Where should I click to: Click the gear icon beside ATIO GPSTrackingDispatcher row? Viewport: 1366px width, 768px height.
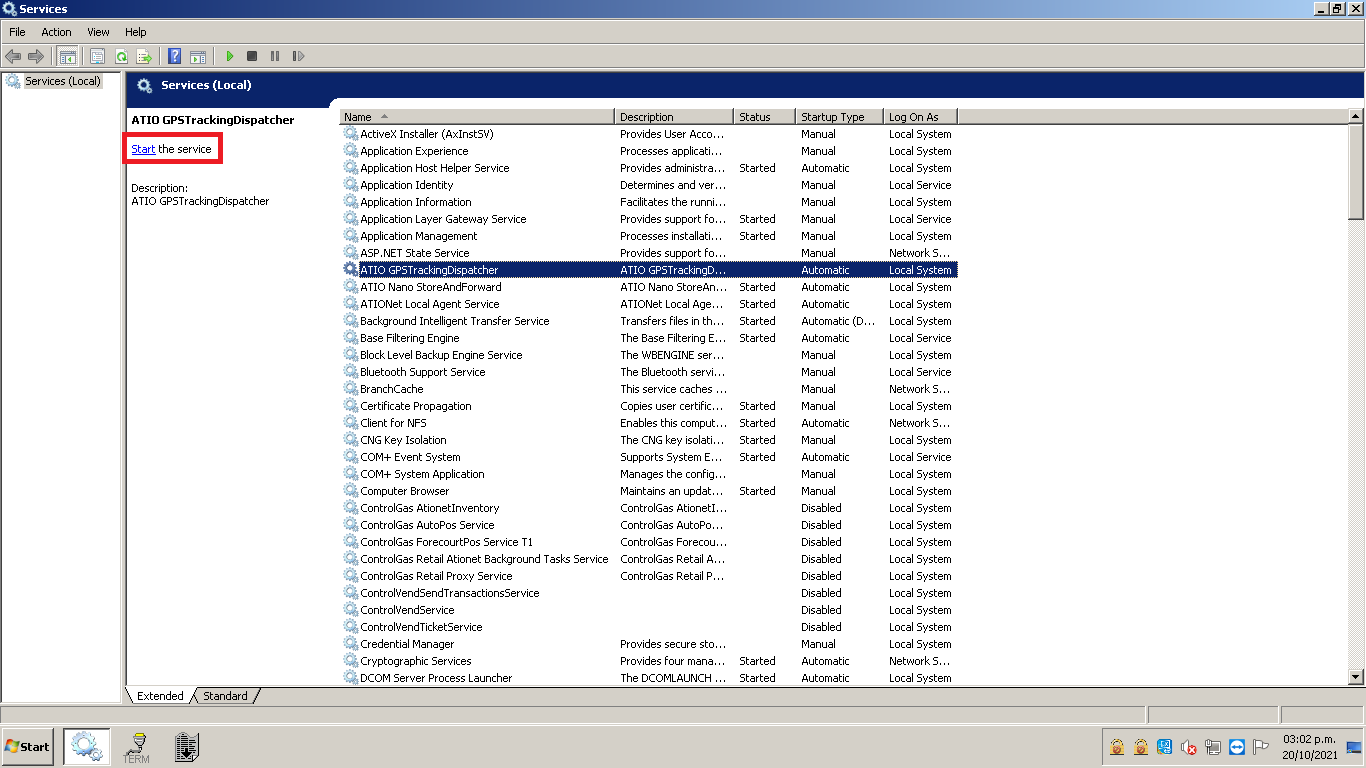click(x=351, y=270)
